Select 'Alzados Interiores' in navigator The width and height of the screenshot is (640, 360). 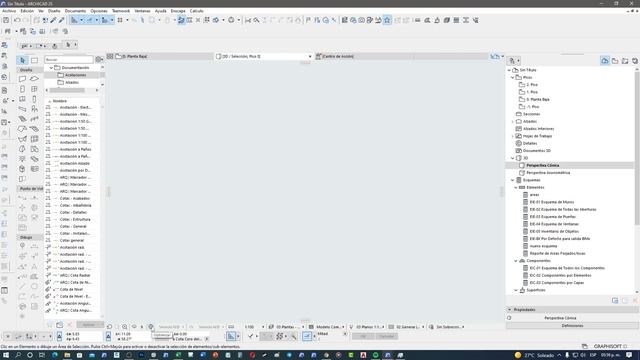pyautogui.click(x=538, y=129)
